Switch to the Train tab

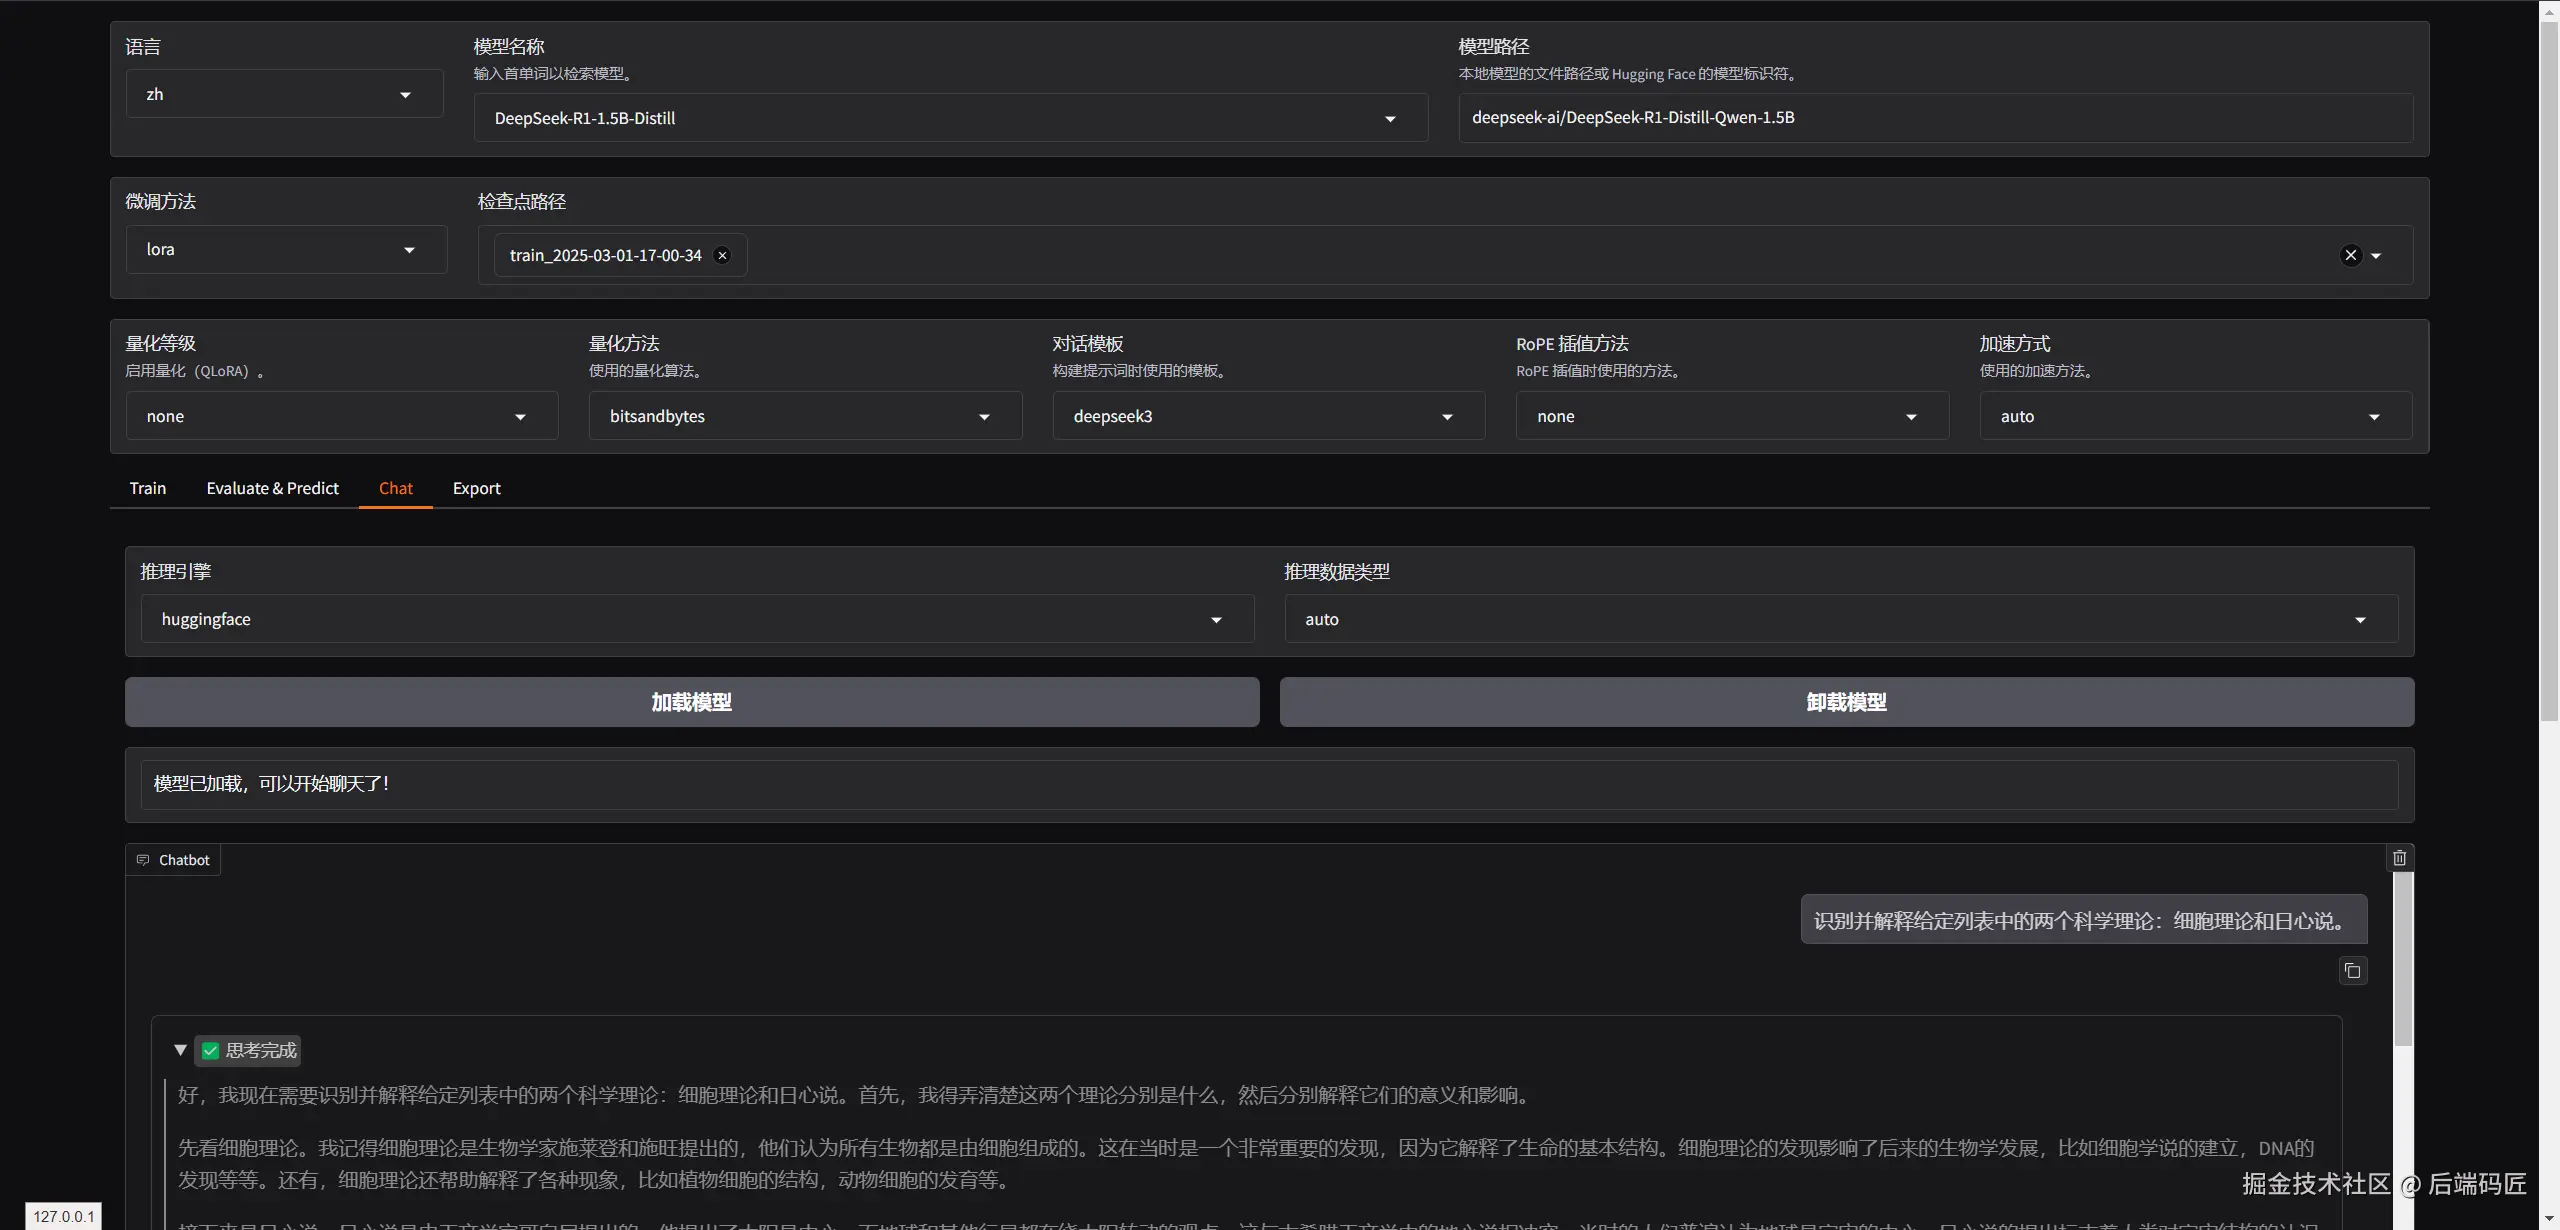pos(148,488)
